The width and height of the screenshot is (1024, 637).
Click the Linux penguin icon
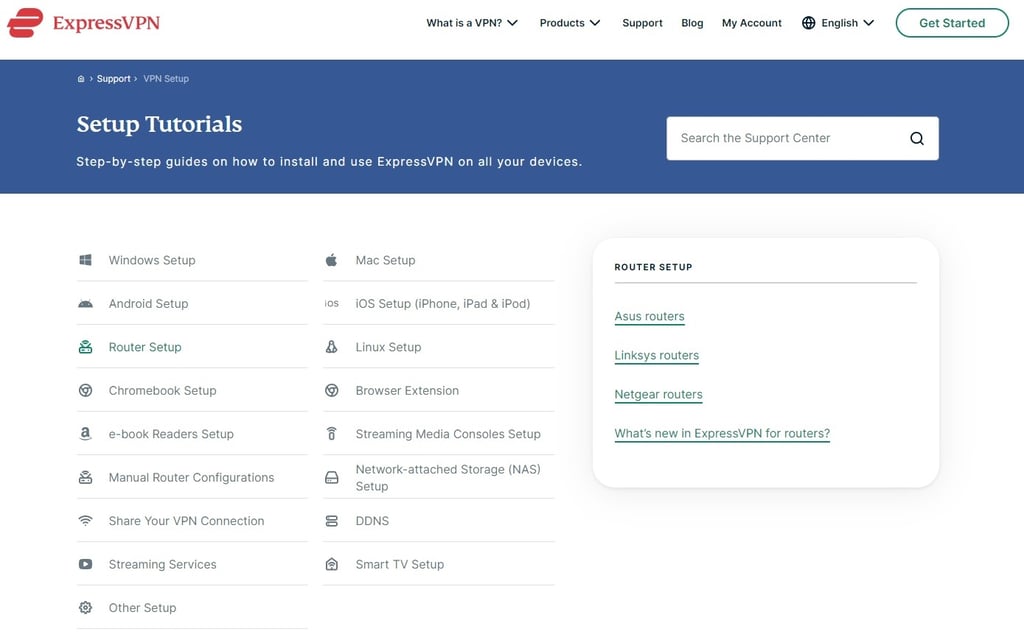(332, 347)
